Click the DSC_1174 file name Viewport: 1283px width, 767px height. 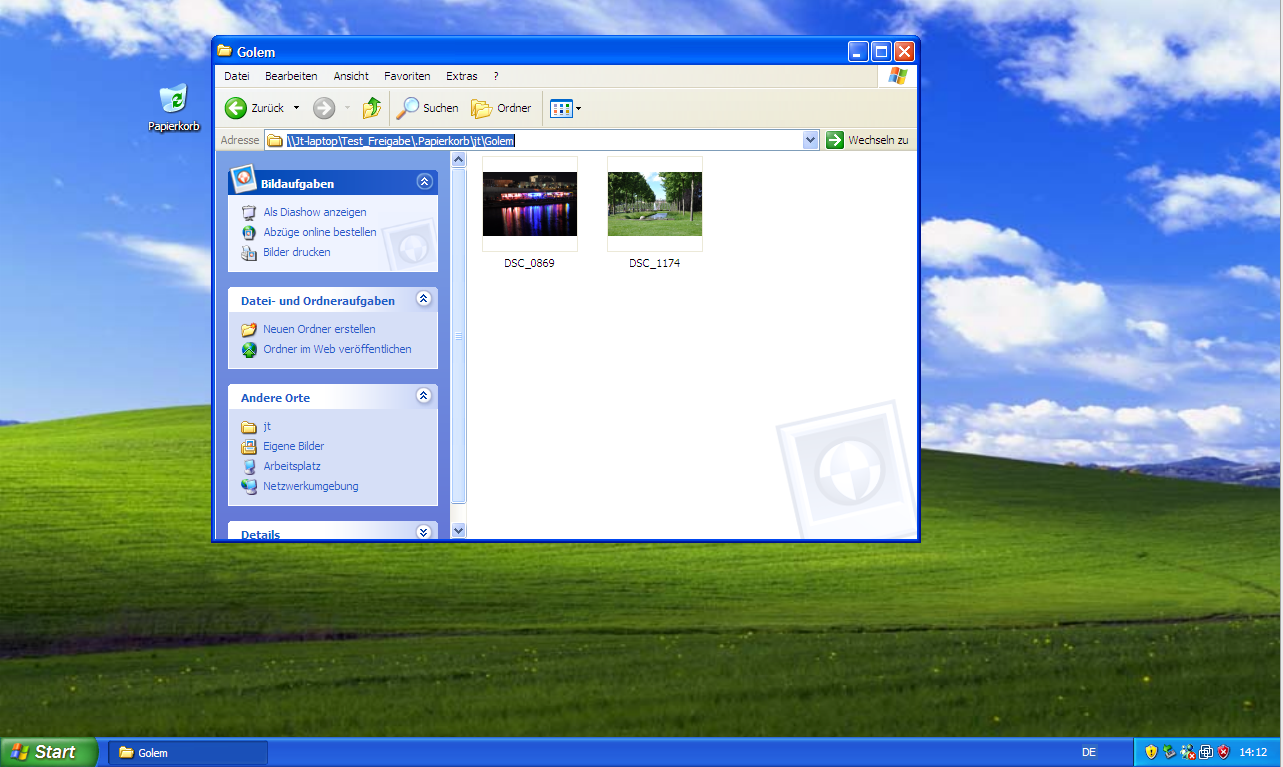pos(655,263)
